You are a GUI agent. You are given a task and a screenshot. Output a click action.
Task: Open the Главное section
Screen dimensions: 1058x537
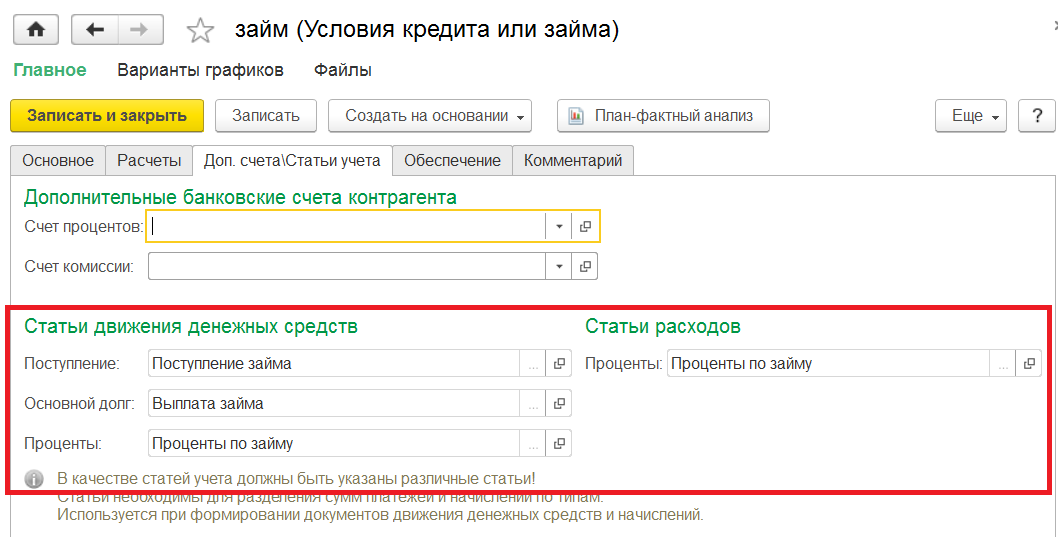(x=50, y=70)
